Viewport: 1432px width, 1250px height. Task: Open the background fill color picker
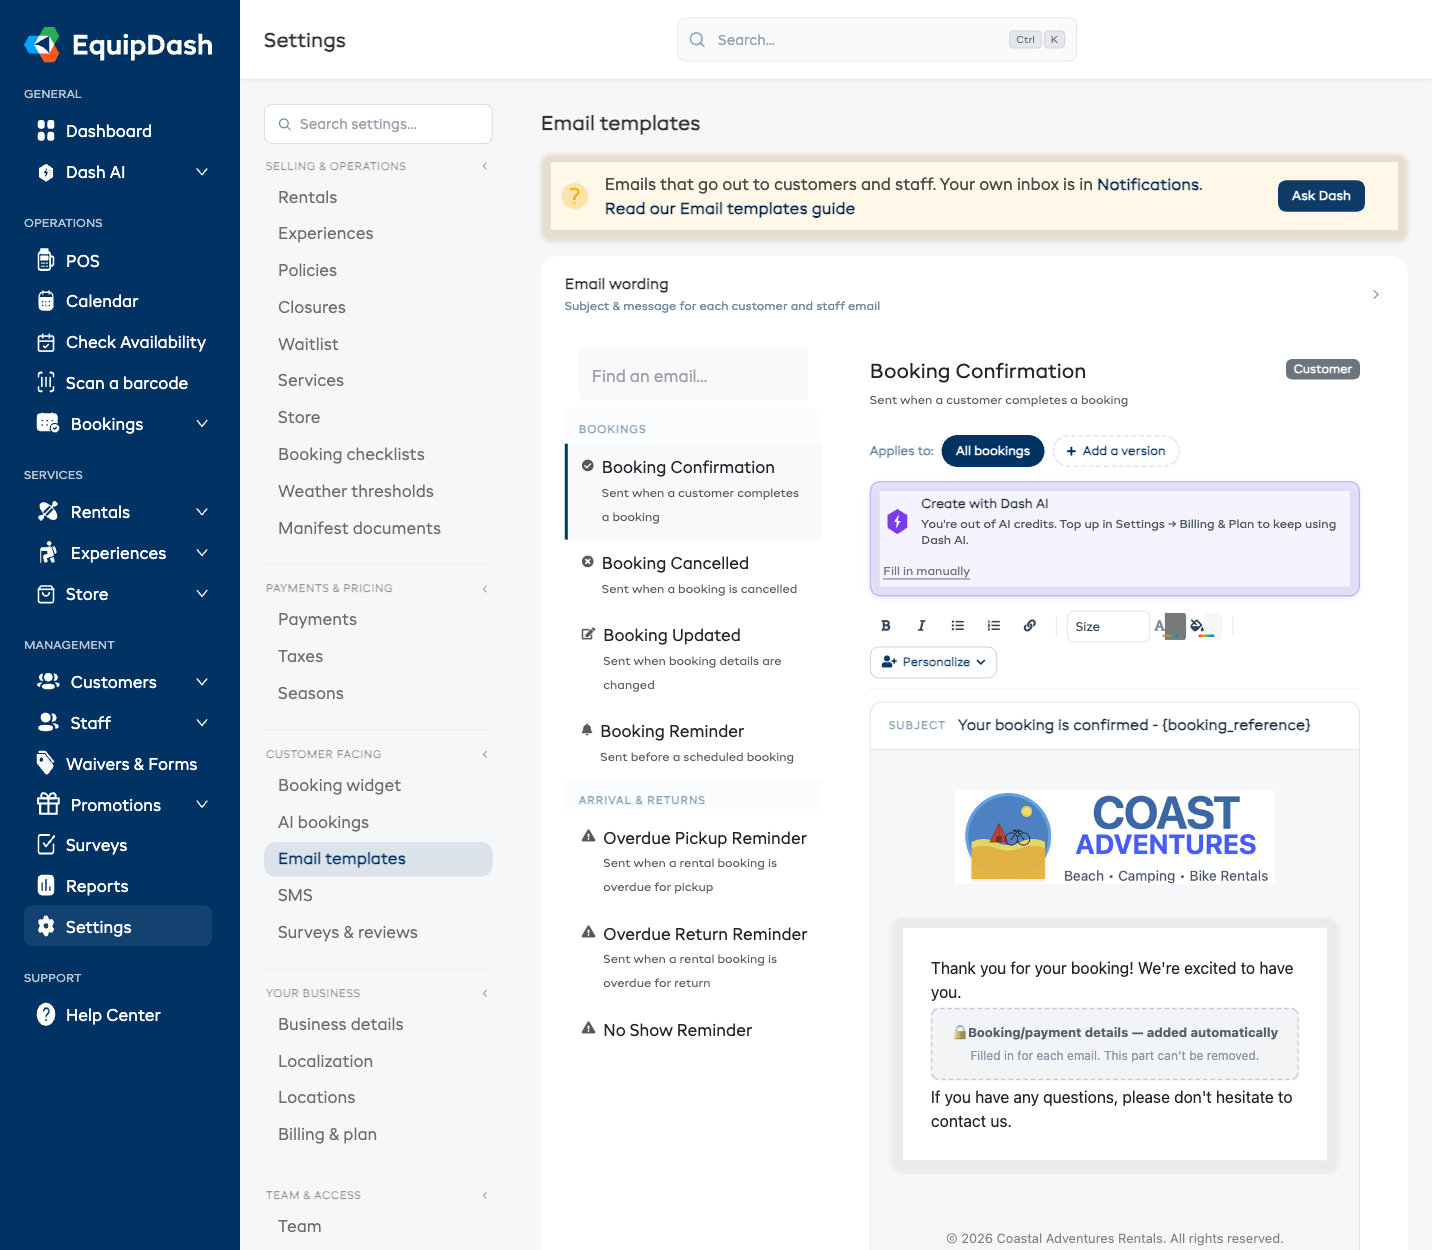coord(1204,627)
